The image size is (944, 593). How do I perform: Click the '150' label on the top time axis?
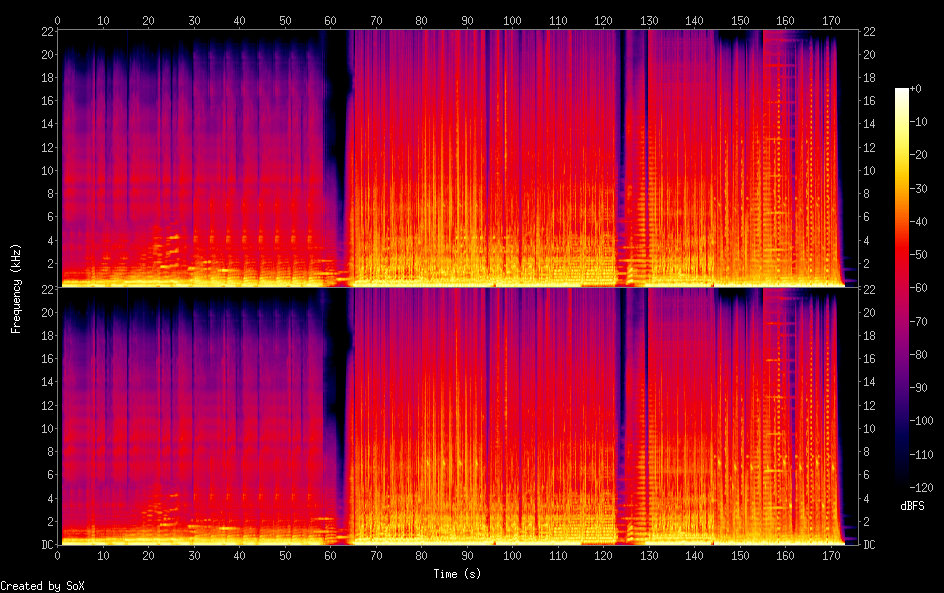(740, 20)
